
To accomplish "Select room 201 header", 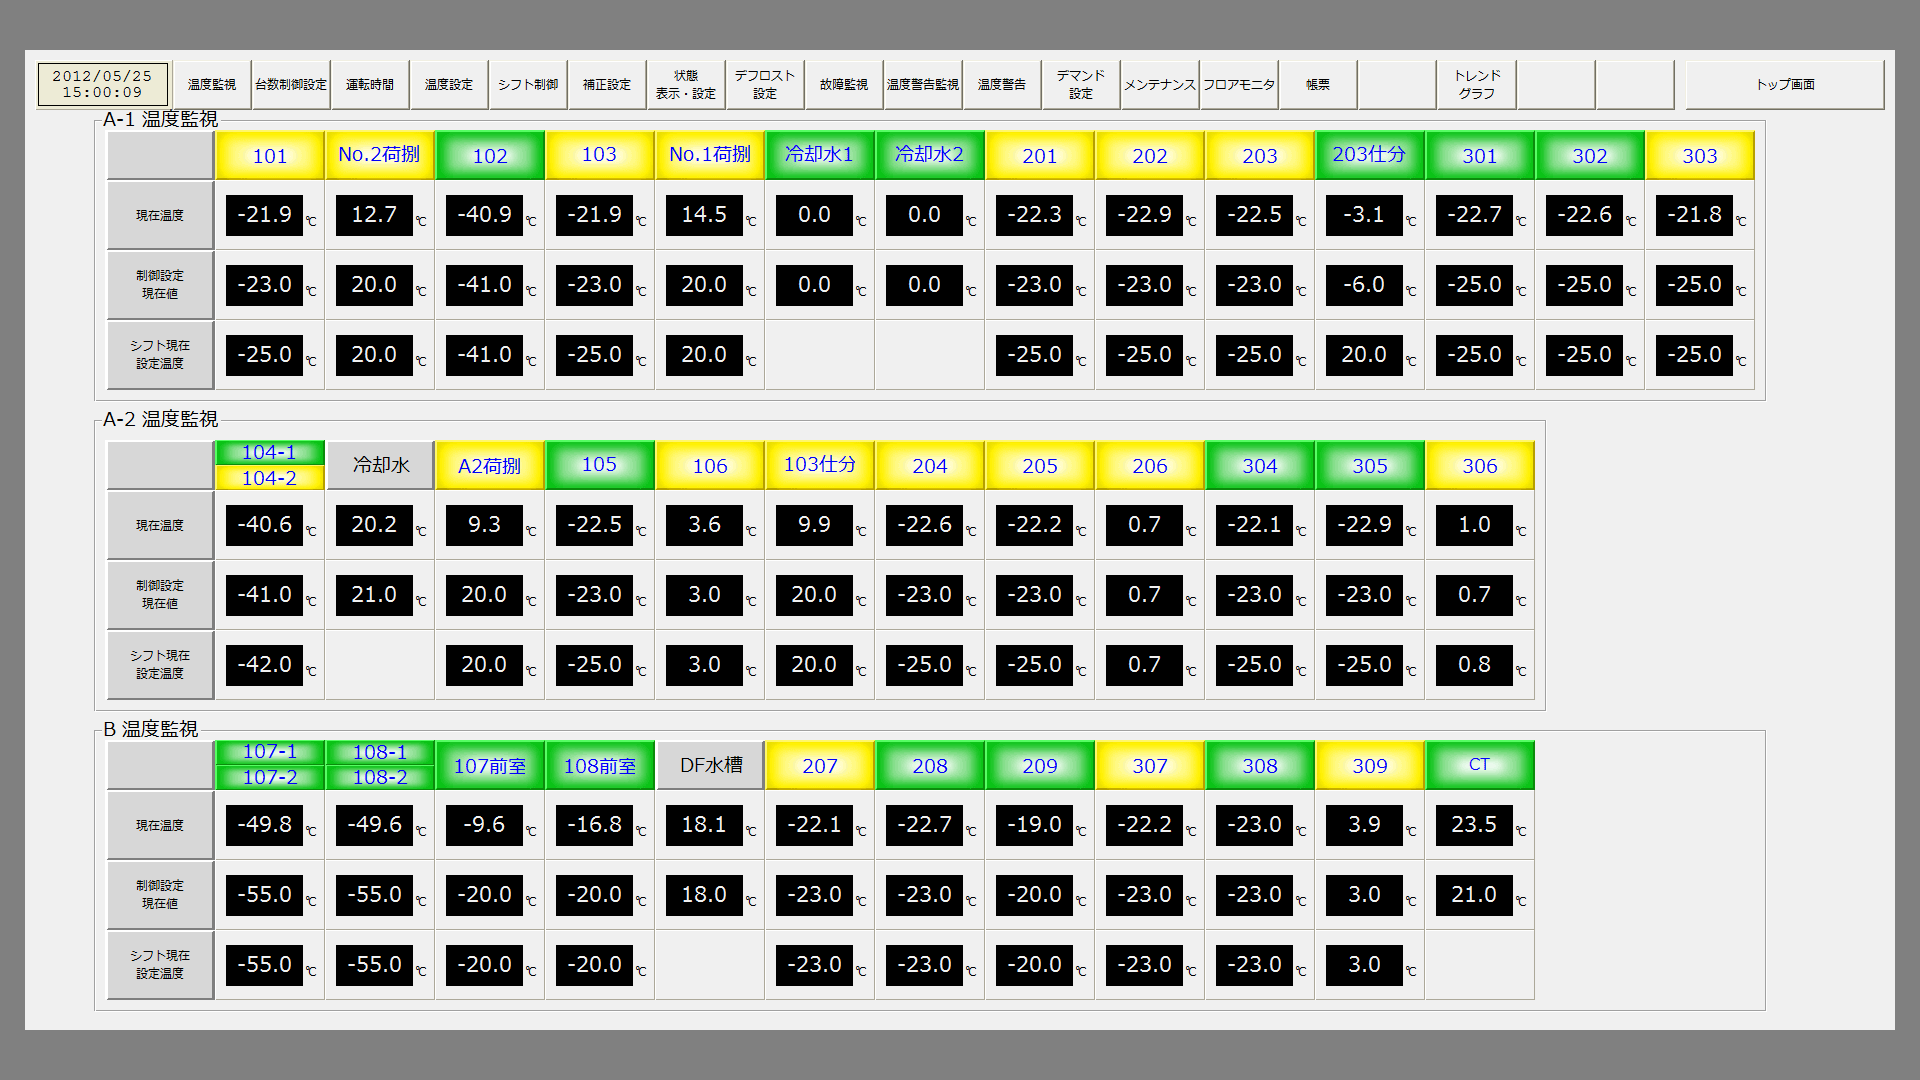I will coord(1040,155).
